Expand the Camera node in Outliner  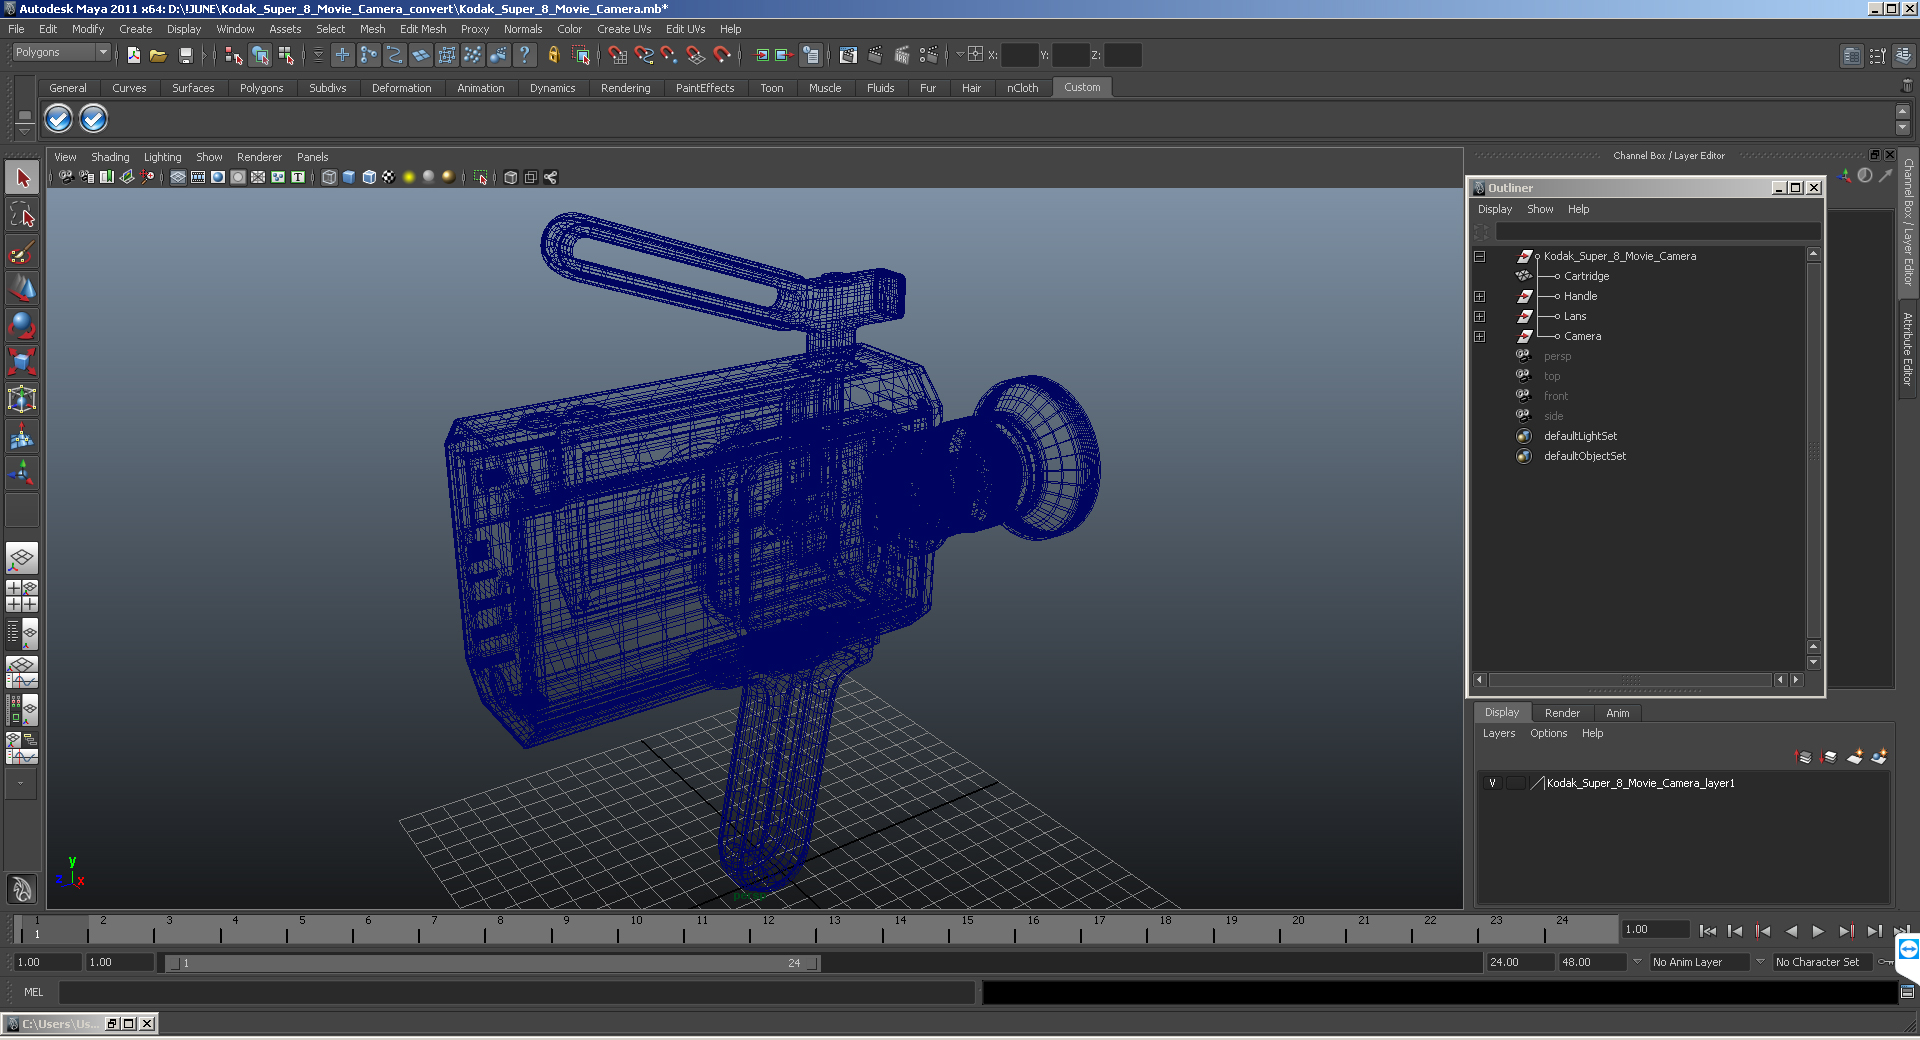click(1480, 337)
